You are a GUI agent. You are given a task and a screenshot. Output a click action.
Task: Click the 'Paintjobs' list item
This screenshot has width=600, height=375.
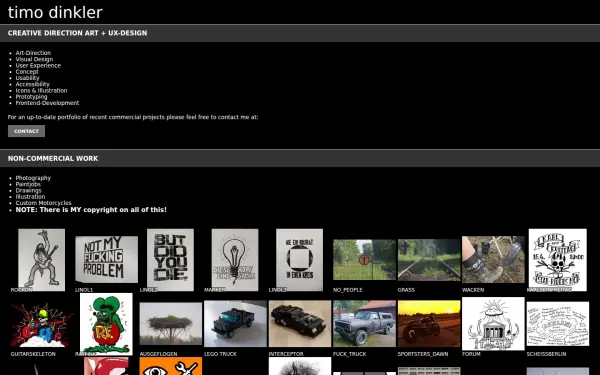(x=28, y=184)
